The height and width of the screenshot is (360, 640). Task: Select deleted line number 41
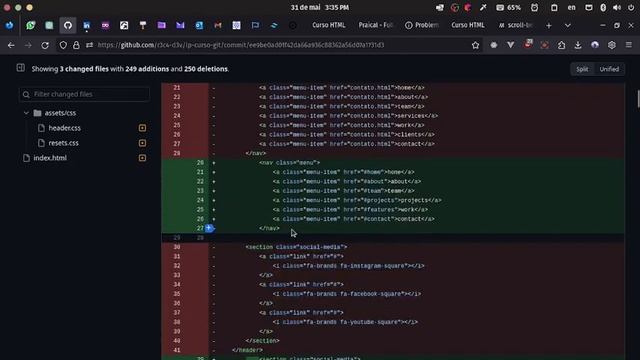pyautogui.click(x=176, y=350)
